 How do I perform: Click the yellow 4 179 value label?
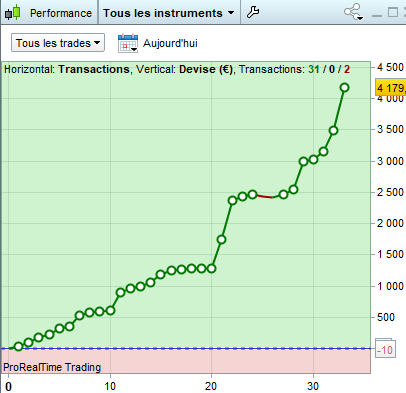pyautogui.click(x=391, y=88)
